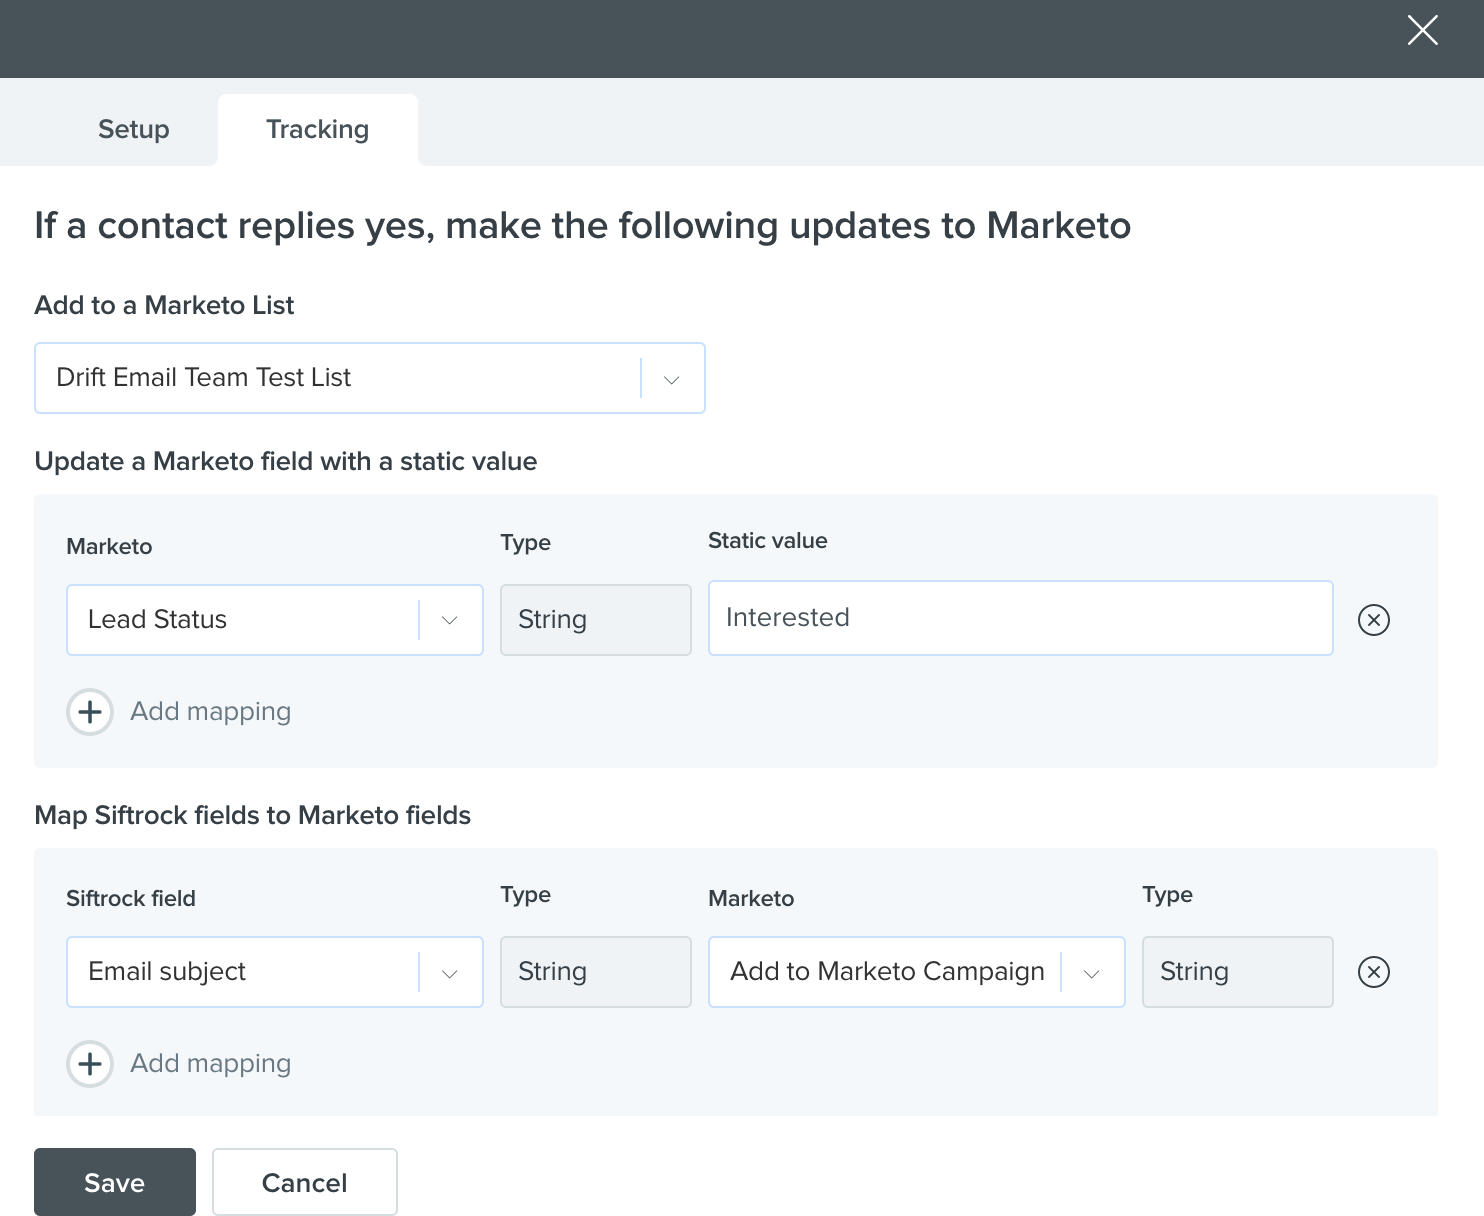Open the Drift Email Team Test List dropdown

pyautogui.click(x=370, y=378)
